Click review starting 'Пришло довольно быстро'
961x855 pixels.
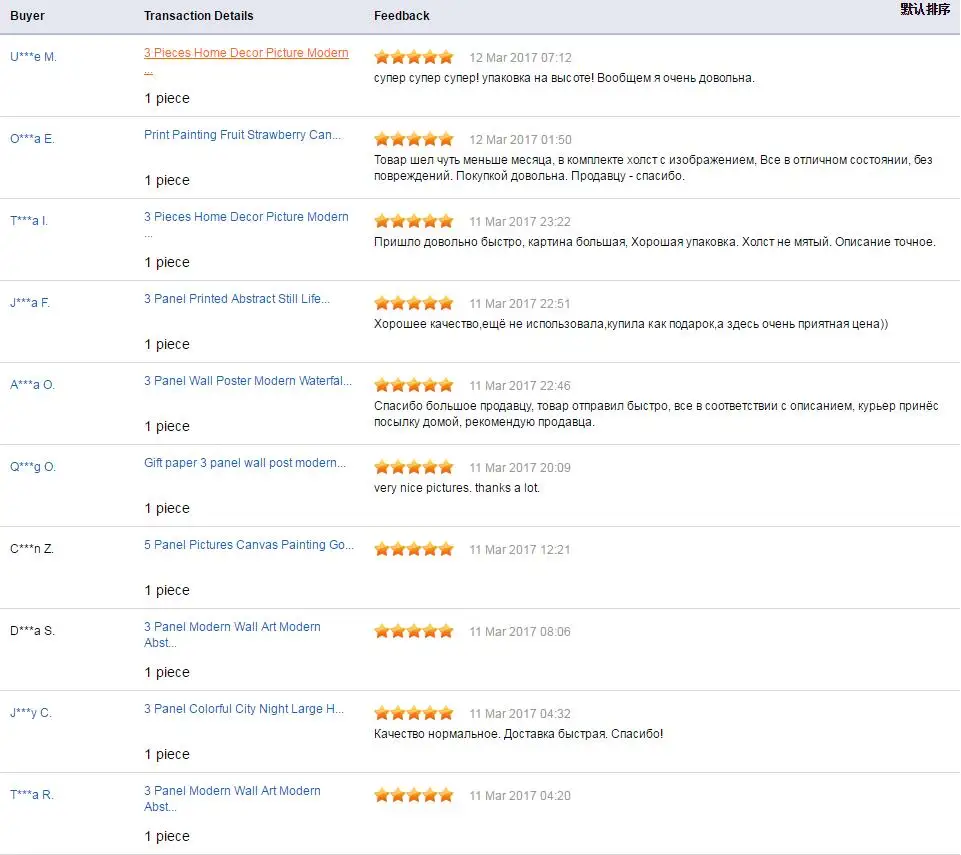pos(655,241)
